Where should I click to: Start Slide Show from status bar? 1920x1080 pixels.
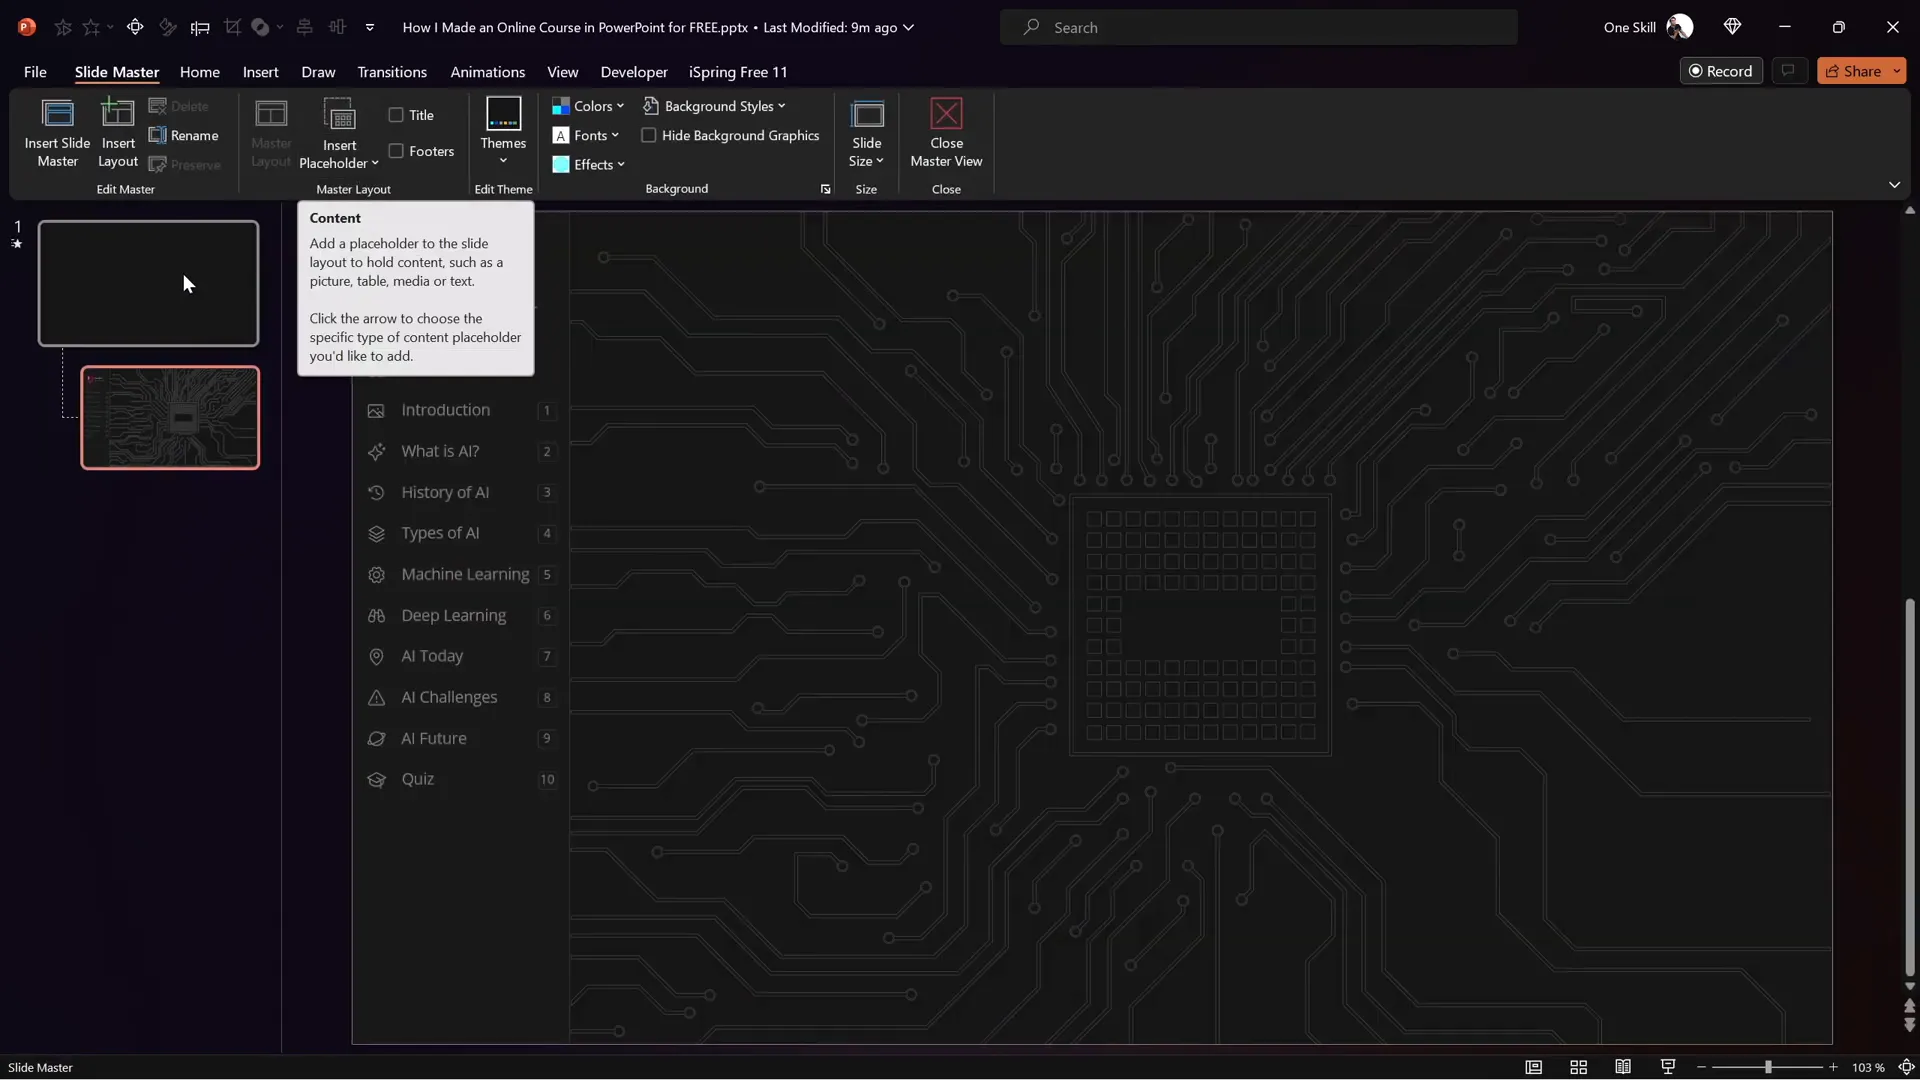[x=1667, y=1067]
